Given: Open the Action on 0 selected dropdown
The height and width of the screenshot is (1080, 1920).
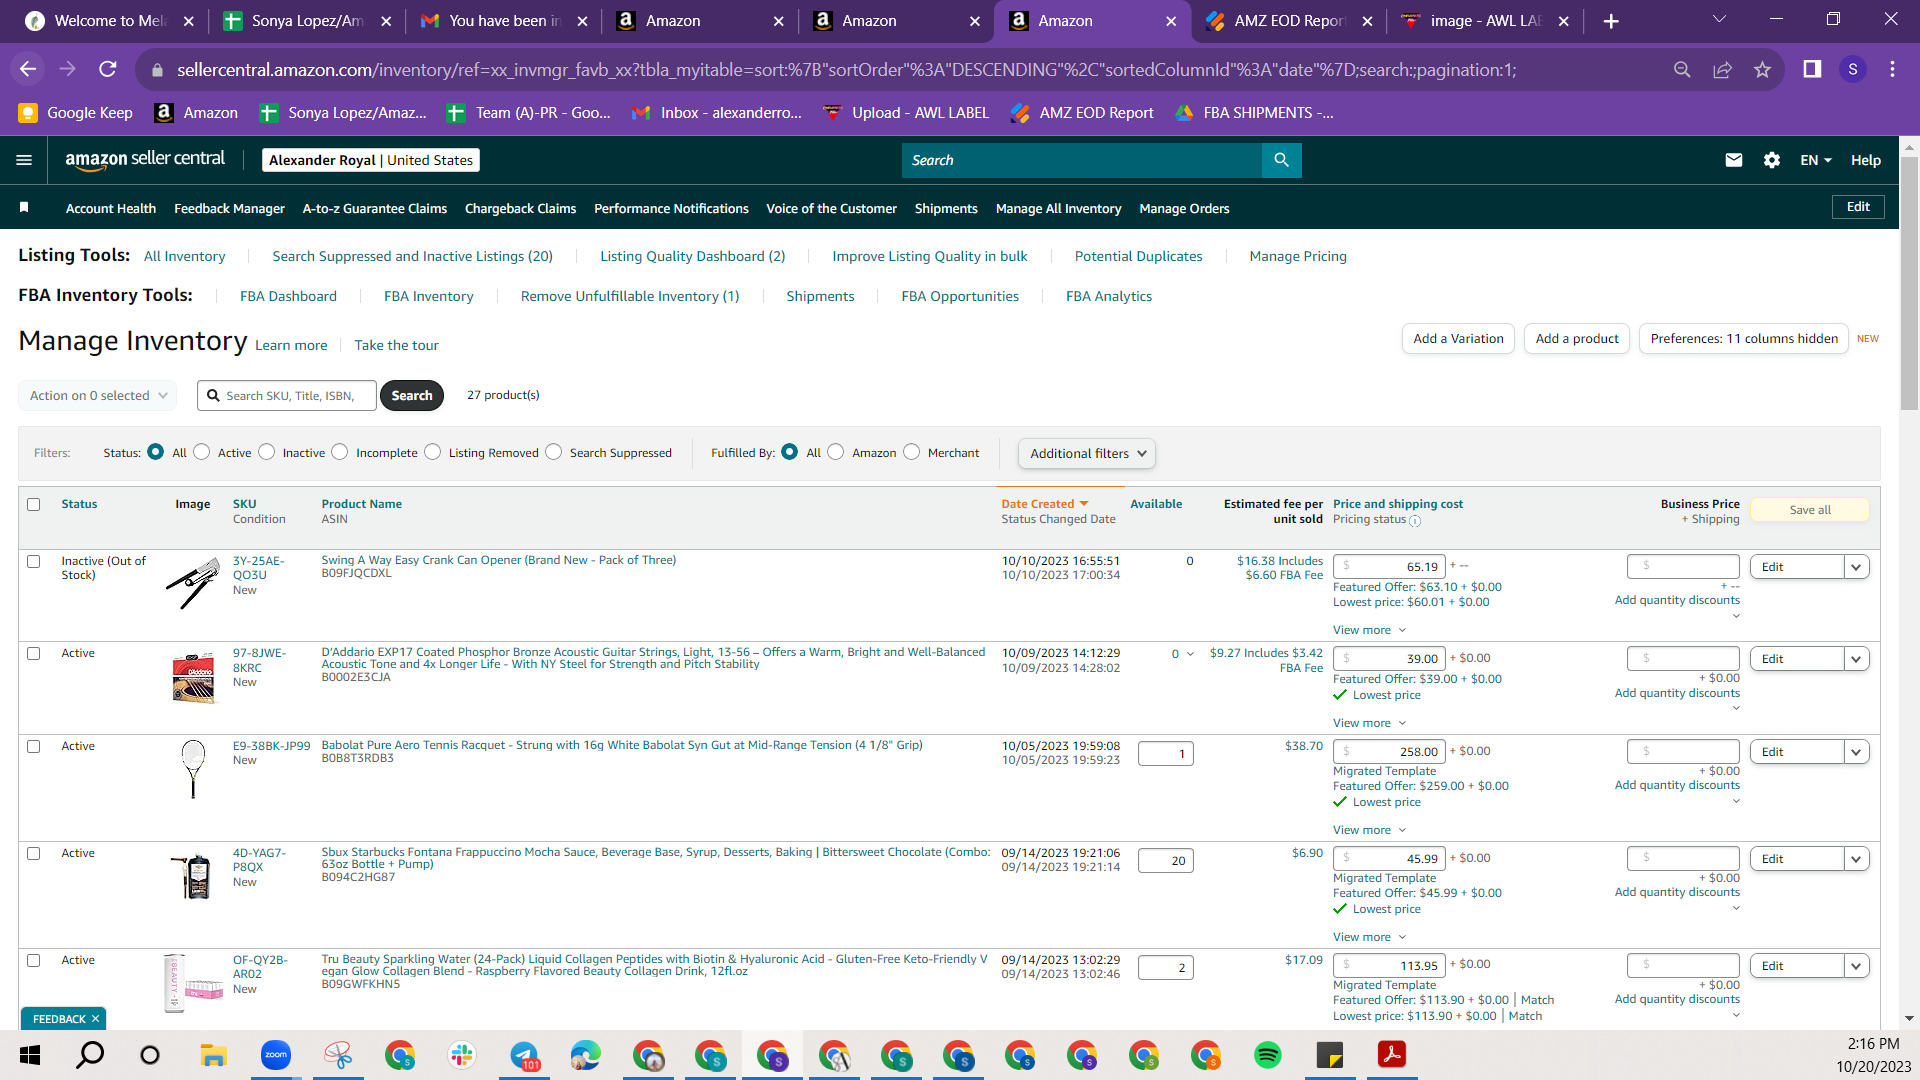Looking at the screenshot, I should tap(98, 396).
